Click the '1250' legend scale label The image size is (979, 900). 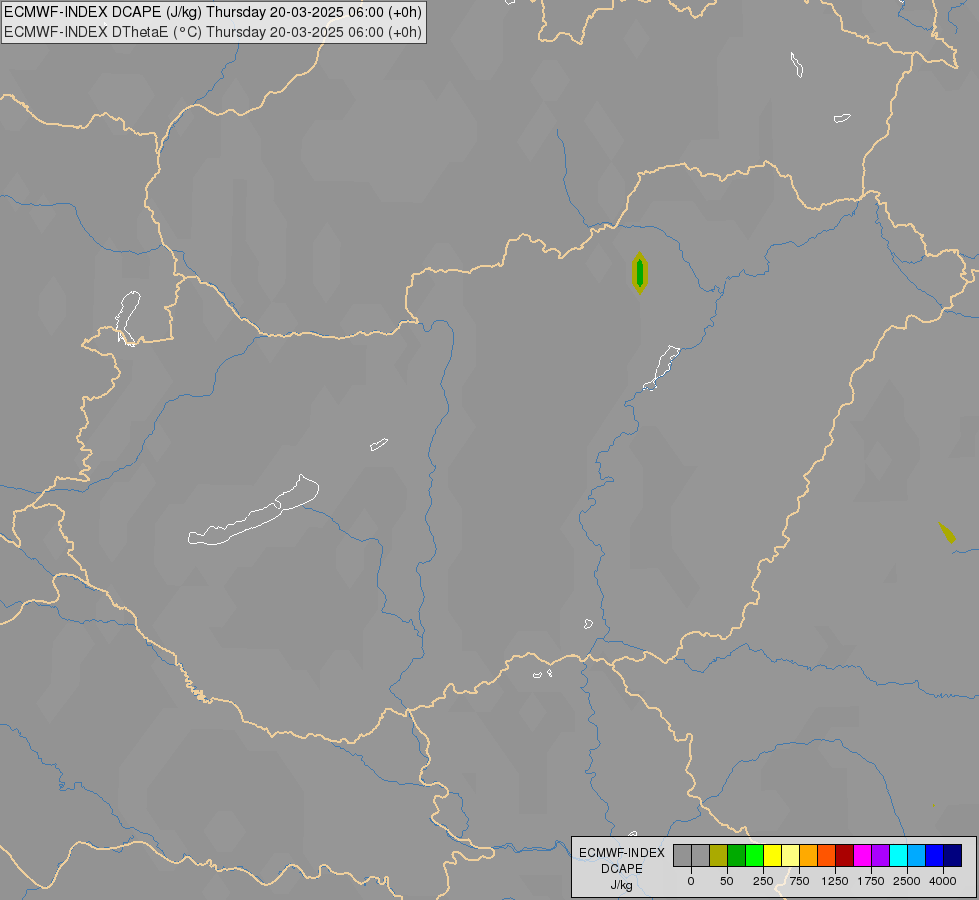tap(835, 881)
